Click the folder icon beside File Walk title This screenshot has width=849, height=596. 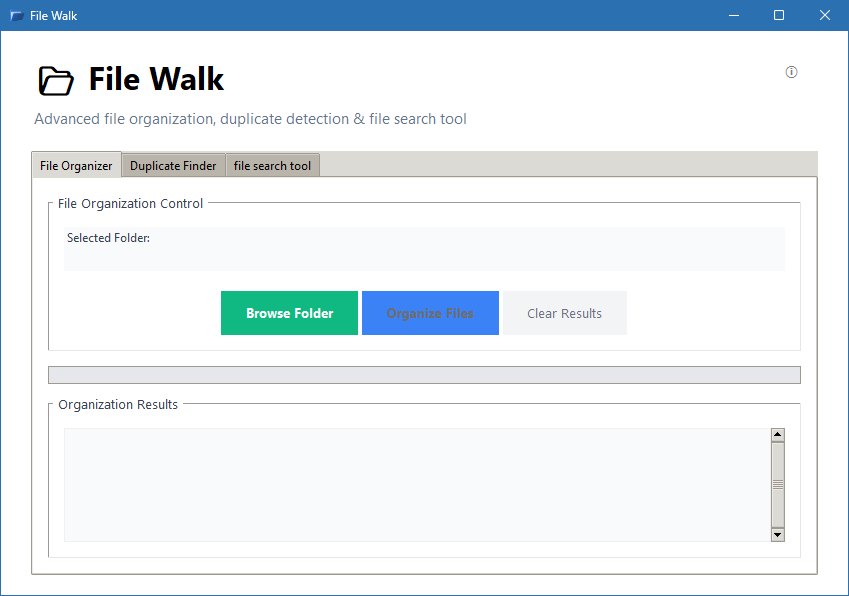tap(55, 80)
